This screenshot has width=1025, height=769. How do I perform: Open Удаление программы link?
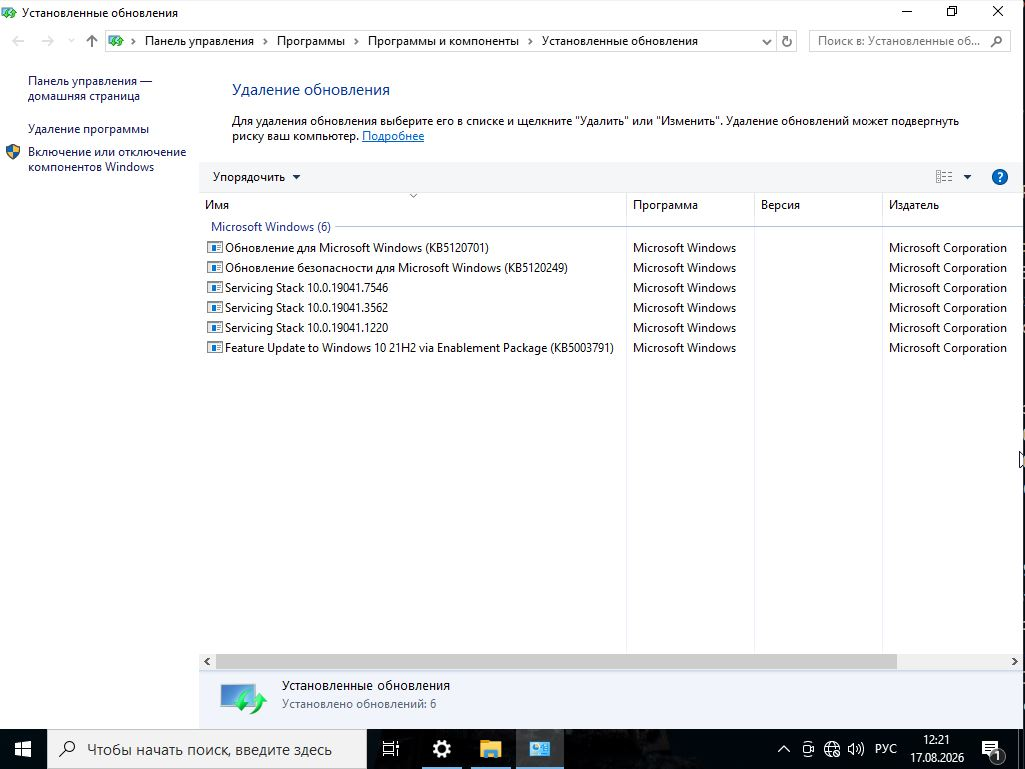tap(88, 129)
